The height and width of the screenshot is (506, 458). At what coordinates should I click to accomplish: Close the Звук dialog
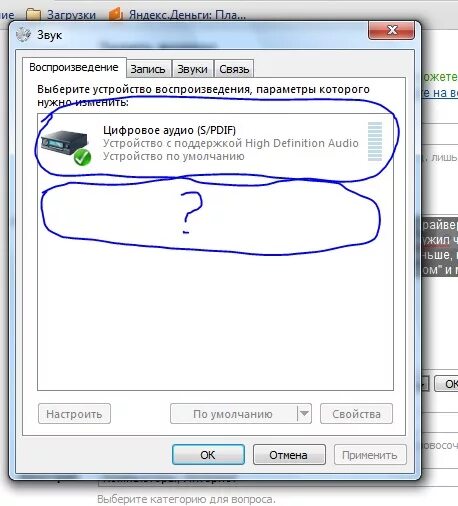[392, 30]
